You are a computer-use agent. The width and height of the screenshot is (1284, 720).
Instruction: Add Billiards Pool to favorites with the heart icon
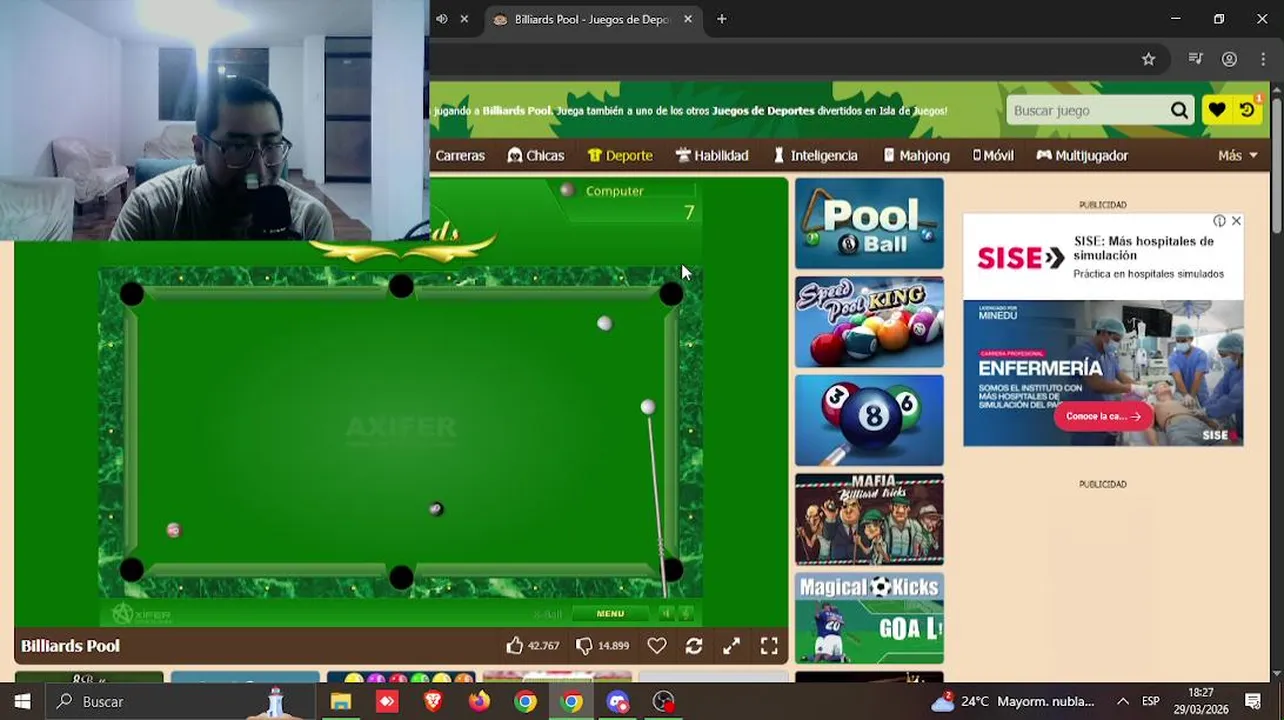pyautogui.click(x=657, y=646)
